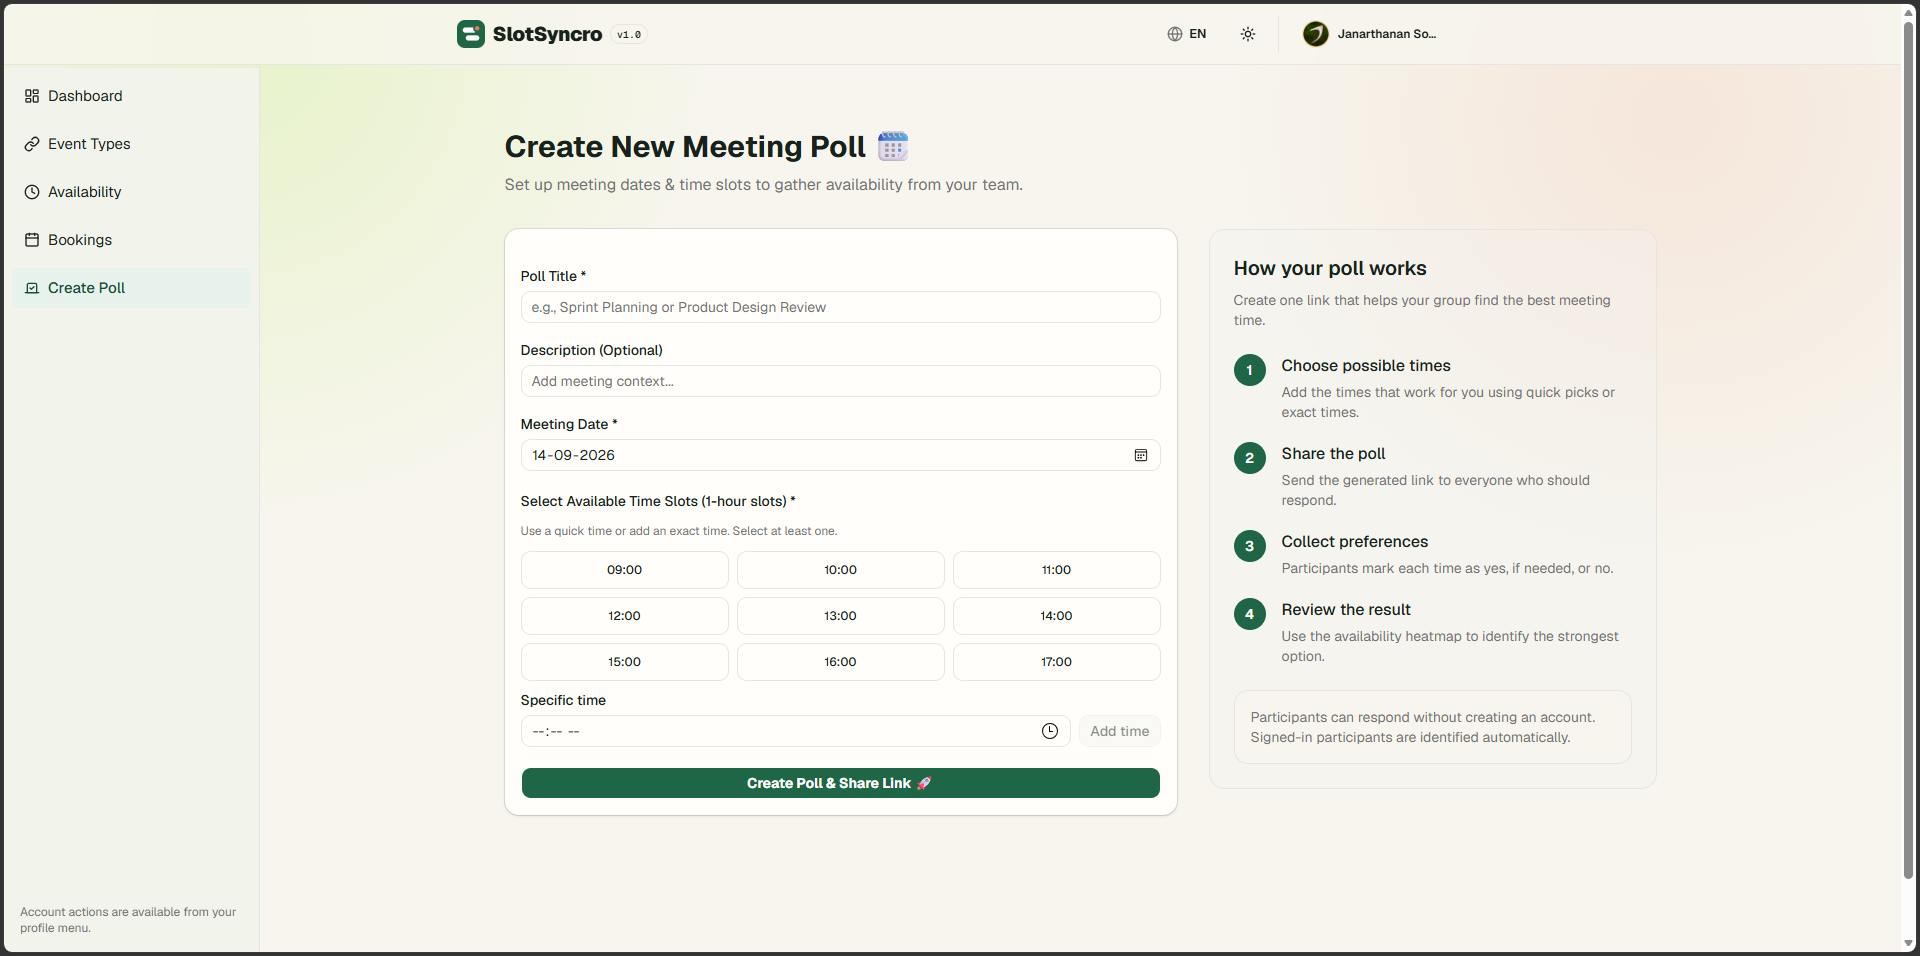
Task: Click the 'How your poll works' heading
Action: click(1330, 268)
